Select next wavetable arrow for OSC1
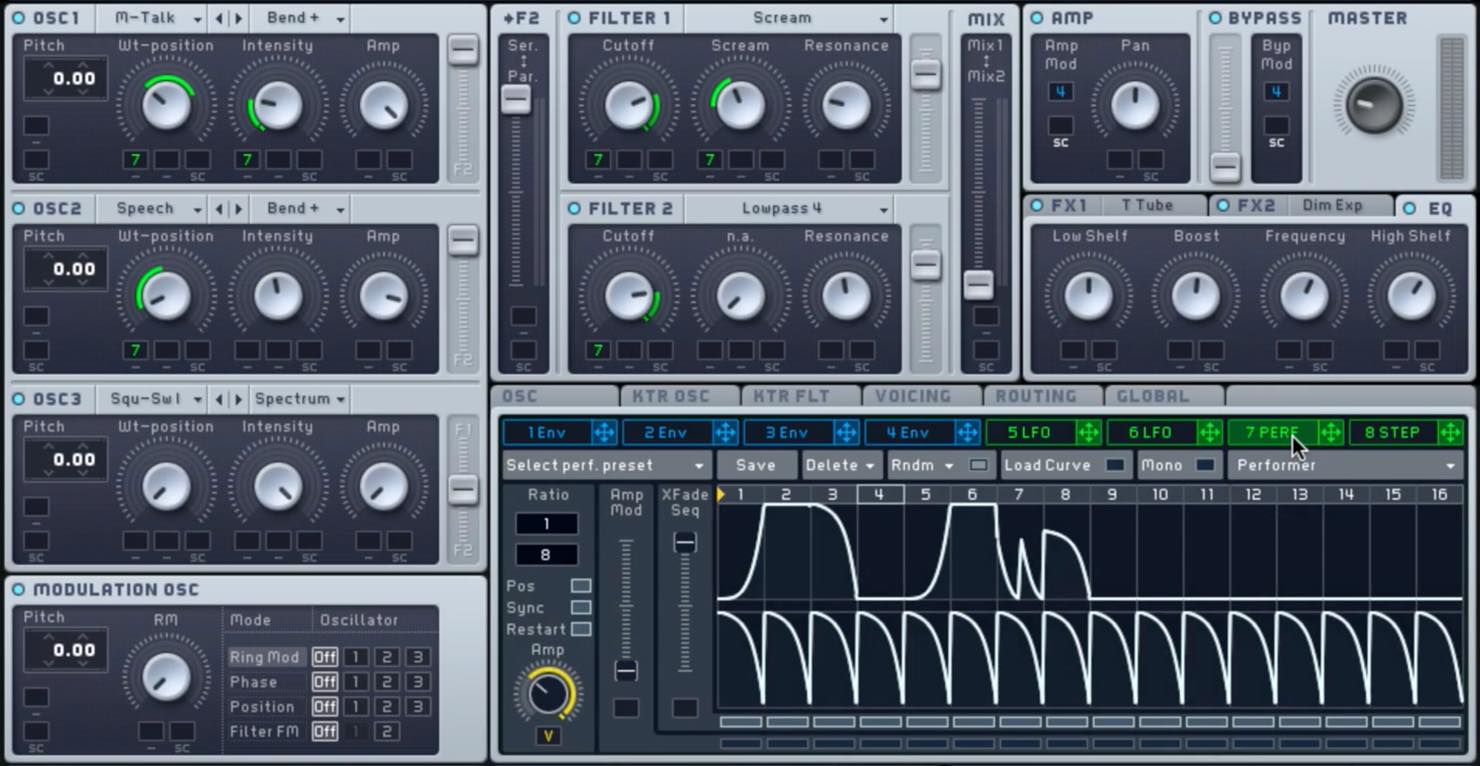The image size is (1480, 766). (x=238, y=18)
